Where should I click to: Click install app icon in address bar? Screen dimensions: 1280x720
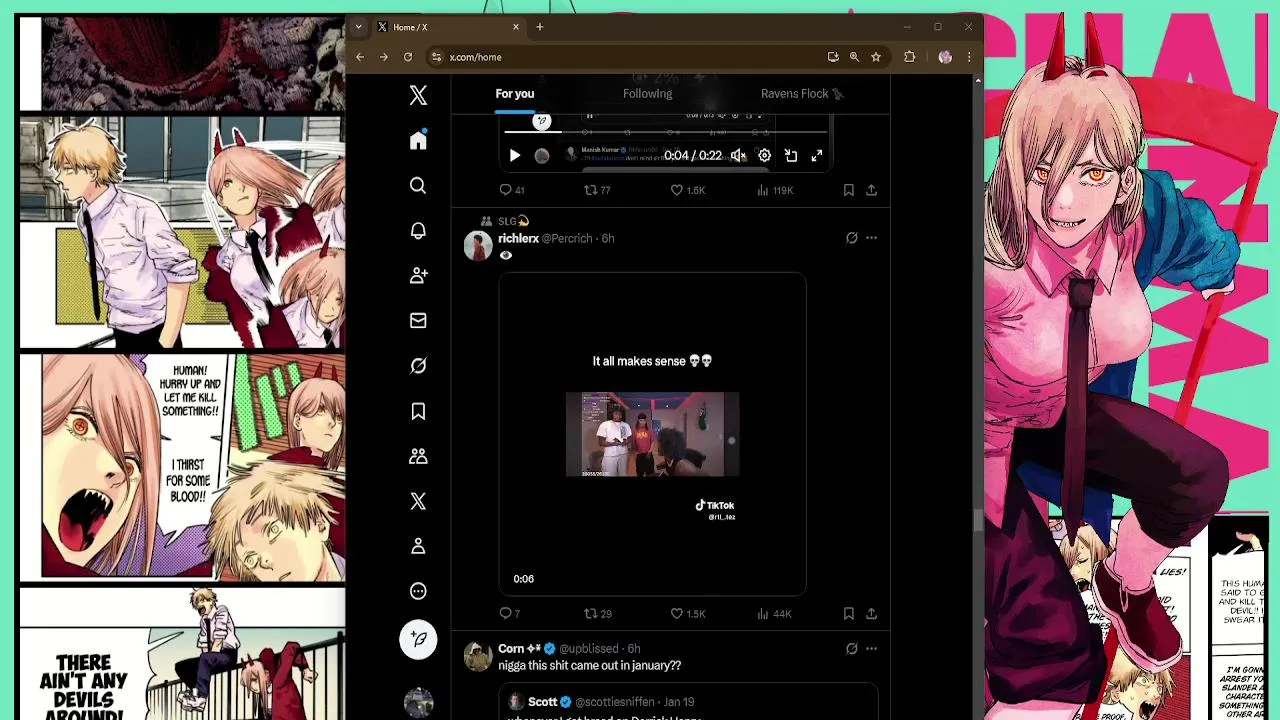833,57
